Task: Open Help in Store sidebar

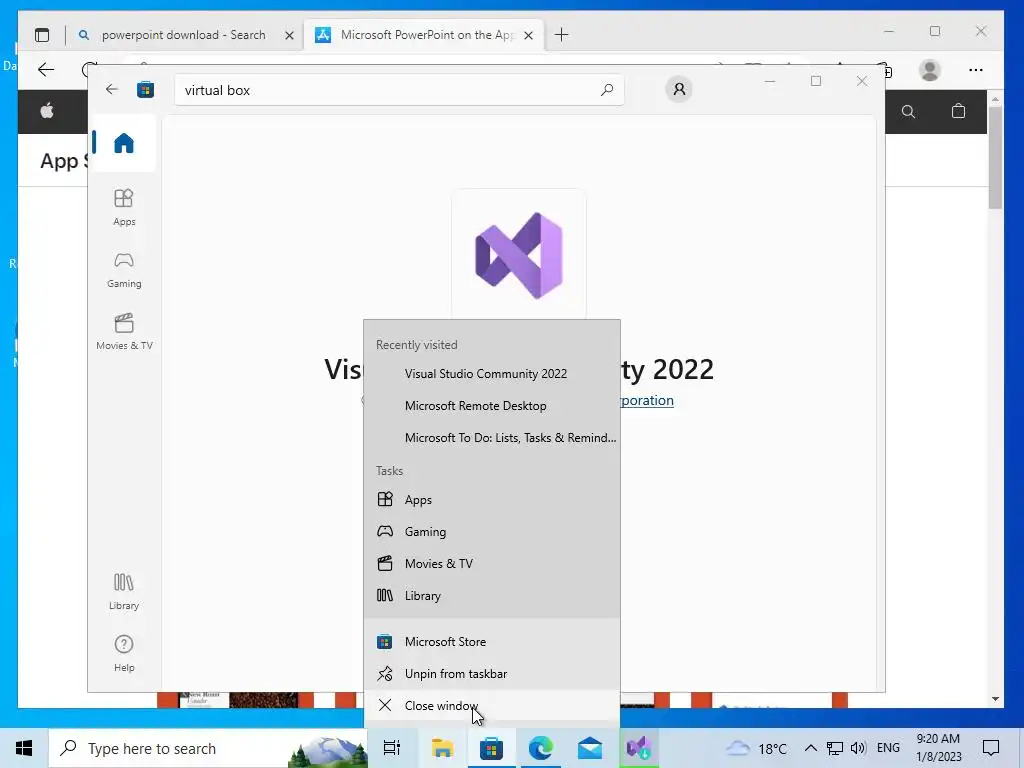Action: pyautogui.click(x=123, y=653)
